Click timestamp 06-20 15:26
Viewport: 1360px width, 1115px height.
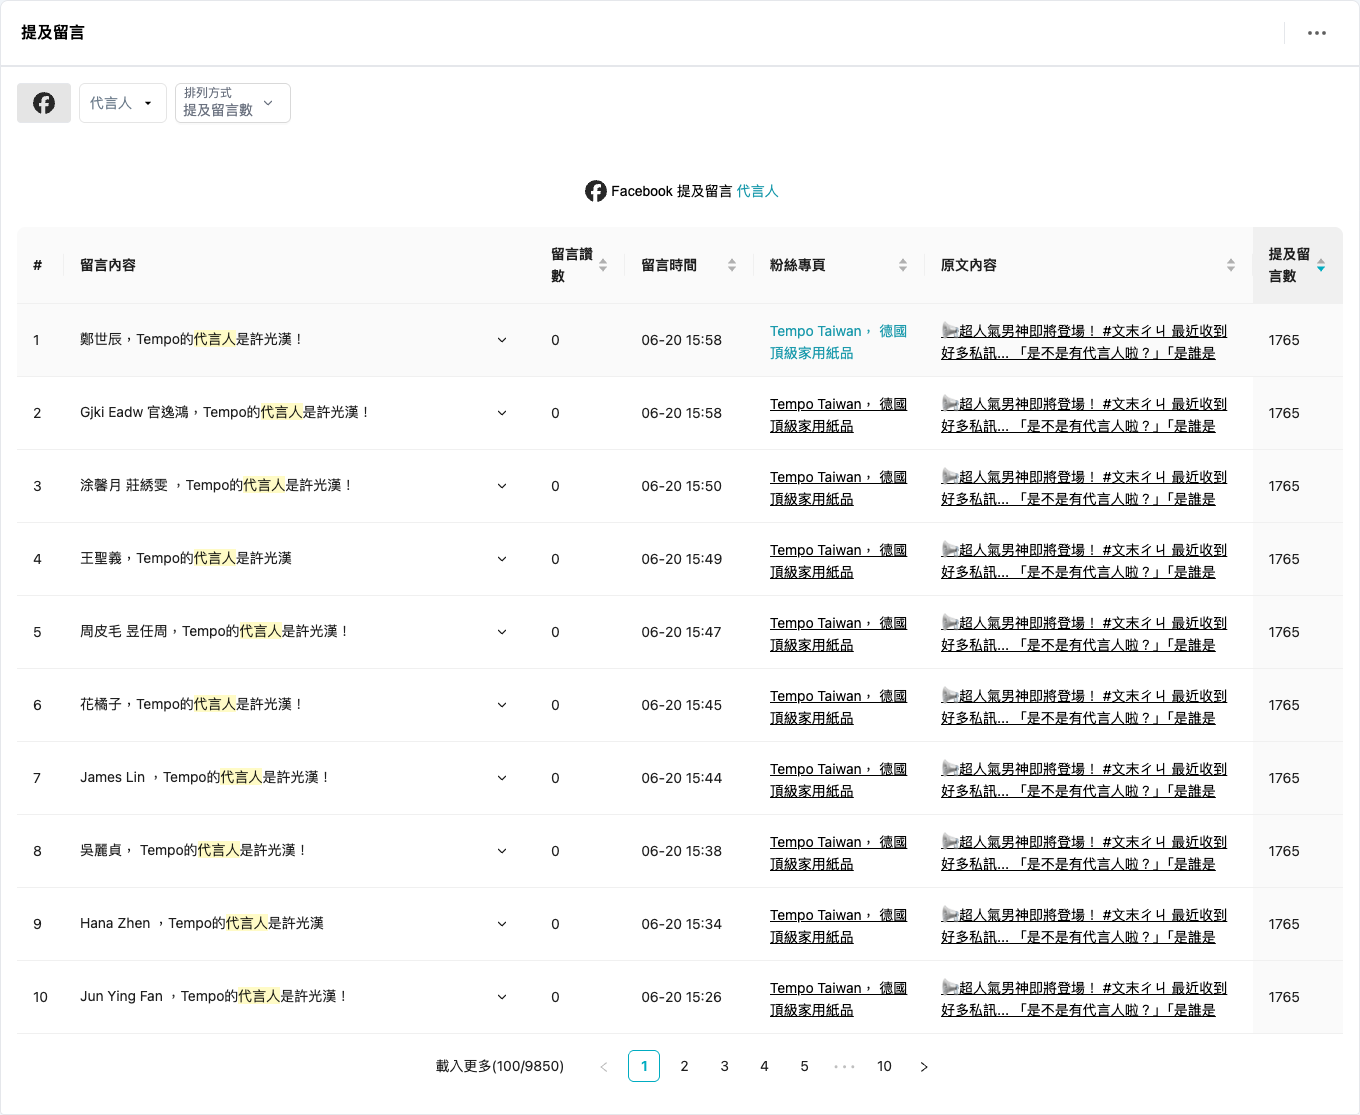[x=681, y=997]
